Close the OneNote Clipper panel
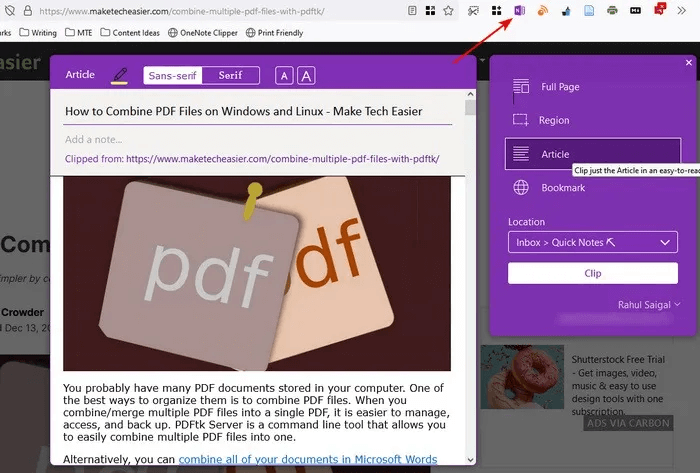The image size is (700, 473). [x=689, y=63]
